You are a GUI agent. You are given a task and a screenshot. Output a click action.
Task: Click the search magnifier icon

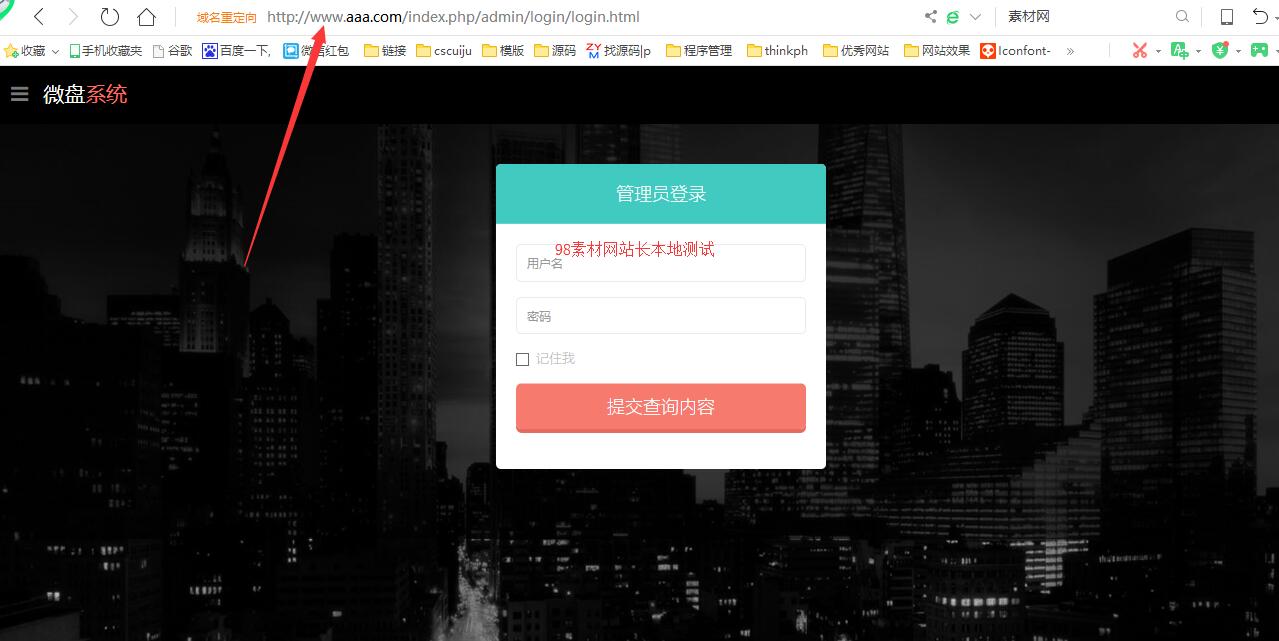point(1182,16)
